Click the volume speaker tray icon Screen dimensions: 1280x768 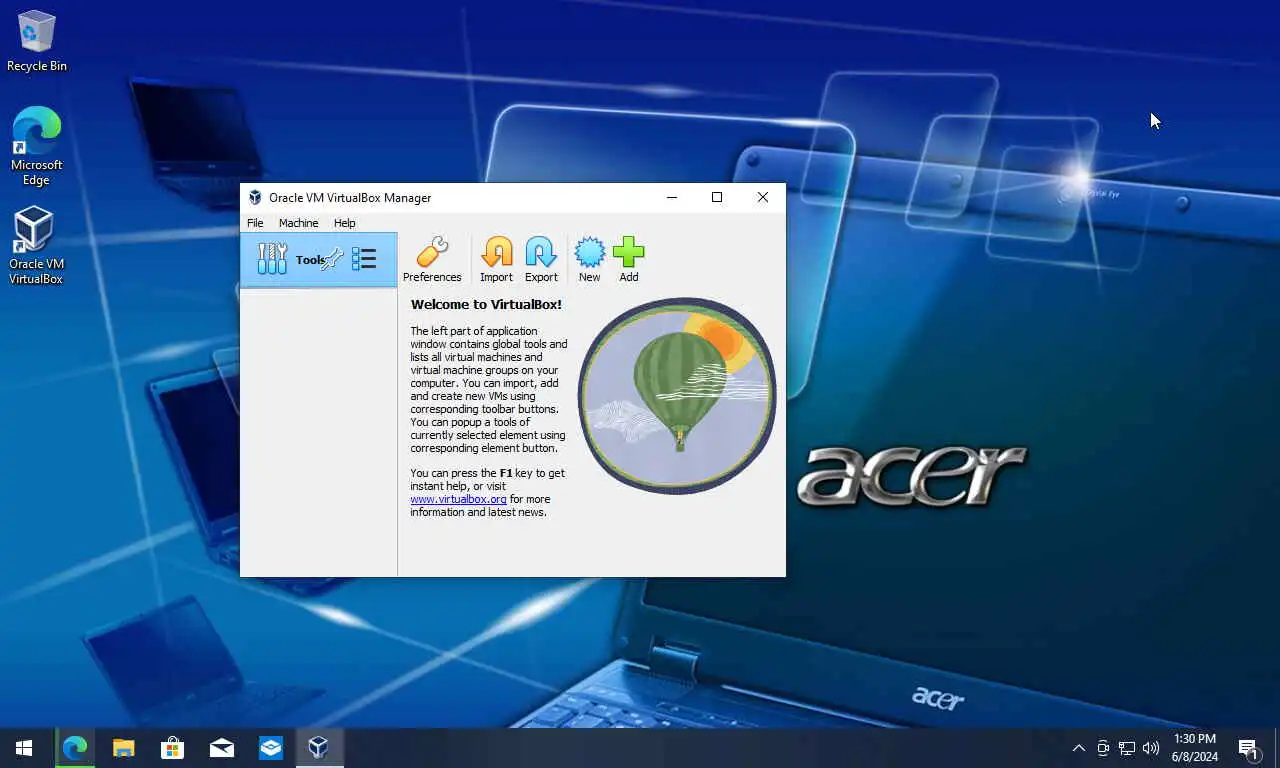click(x=1151, y=748)
